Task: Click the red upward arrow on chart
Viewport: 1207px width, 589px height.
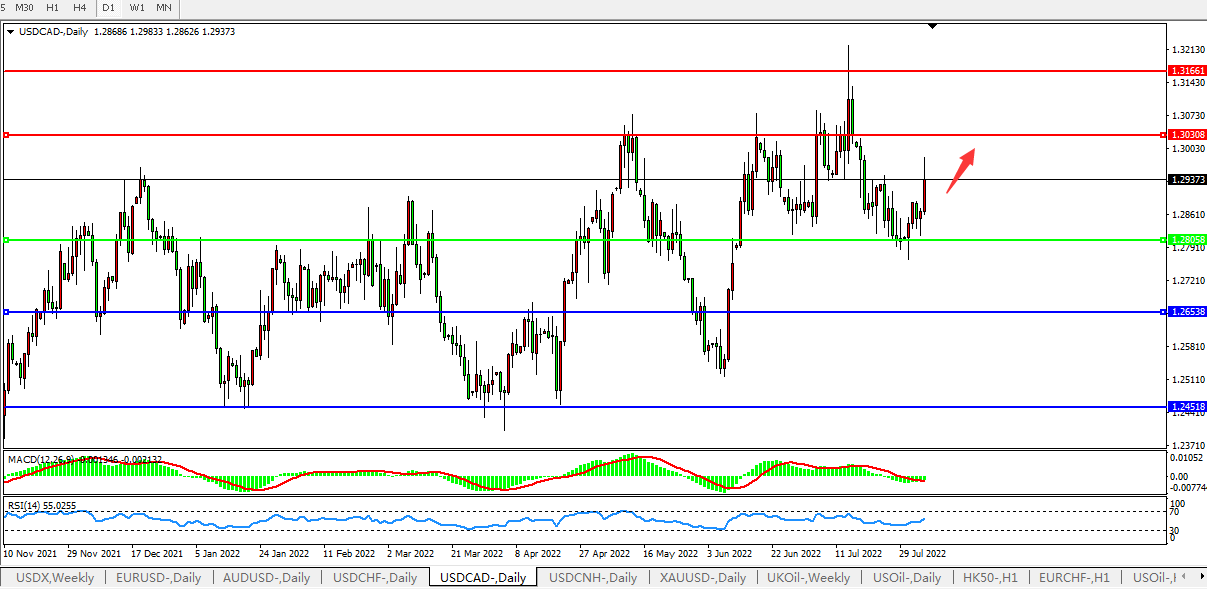Action: [x=961, y=169]
